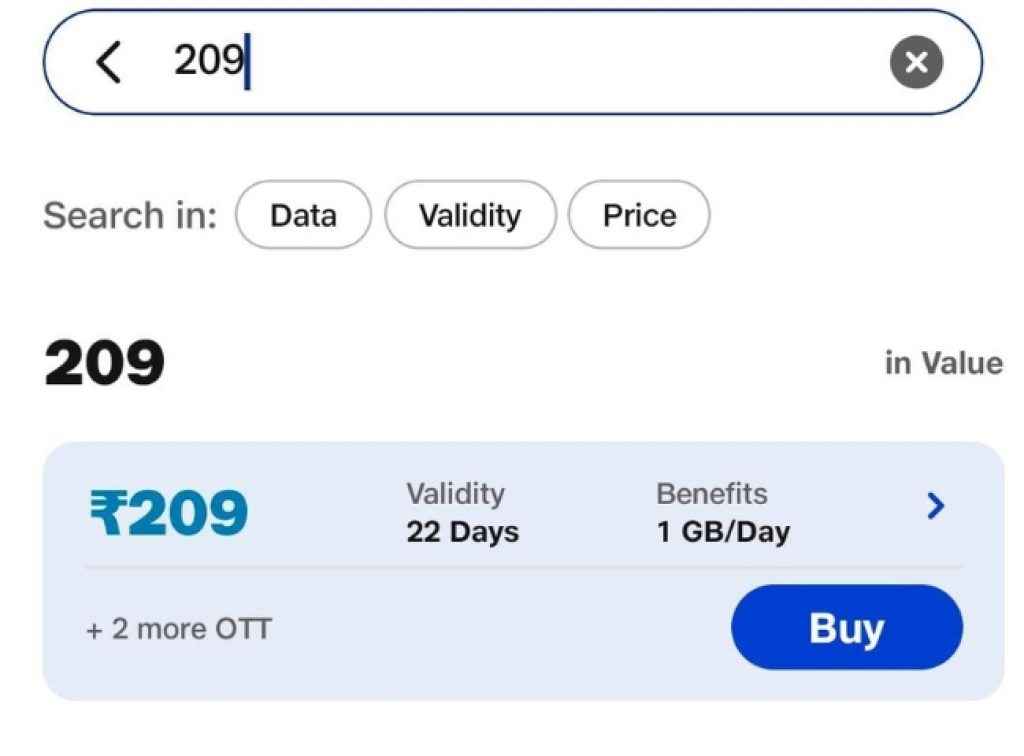1024x756 pixels.
Task: Filter search by Data chip
Action: coord(303,215)
